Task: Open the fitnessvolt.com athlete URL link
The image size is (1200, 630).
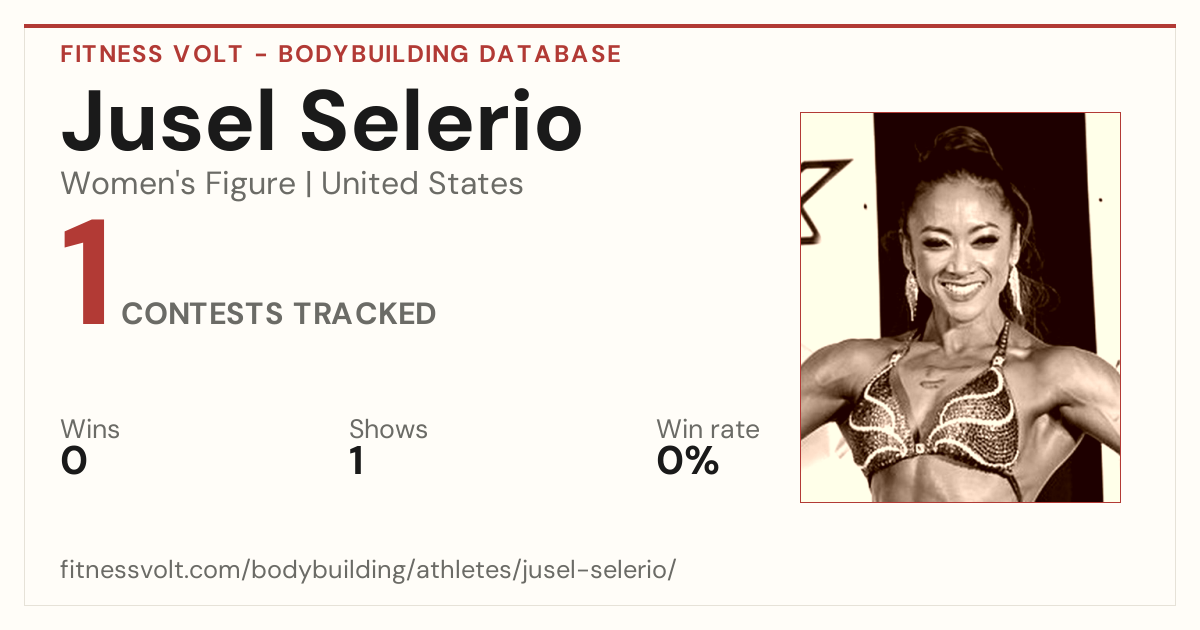Action: tap(369, 570)
